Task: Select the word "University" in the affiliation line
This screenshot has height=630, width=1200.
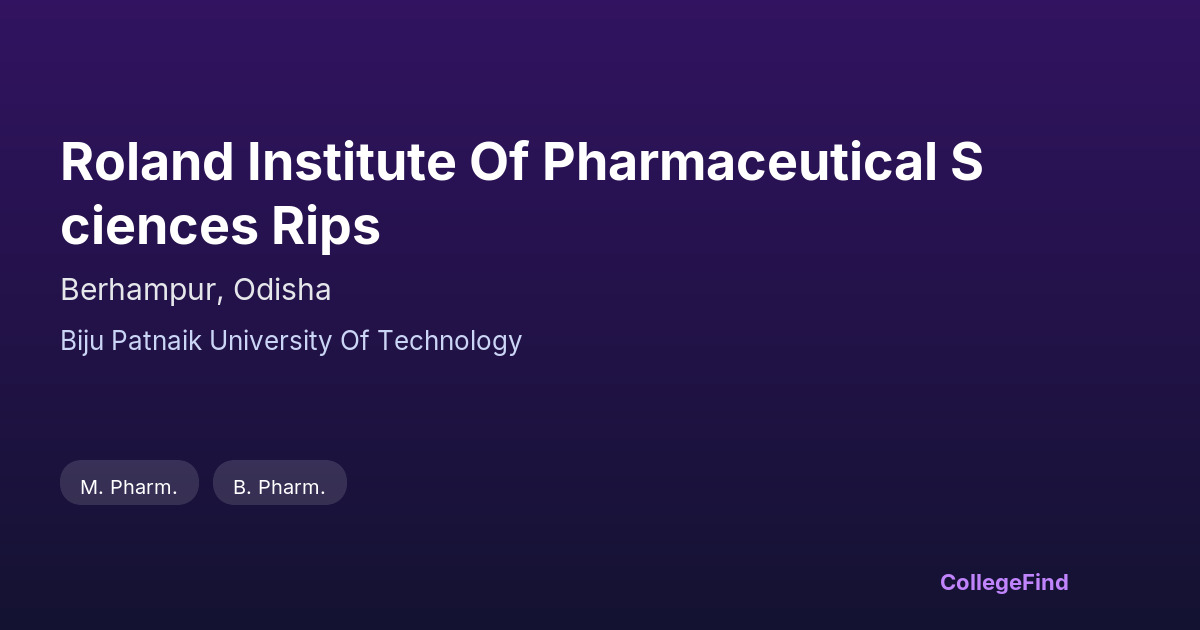Action: point(269,341)
